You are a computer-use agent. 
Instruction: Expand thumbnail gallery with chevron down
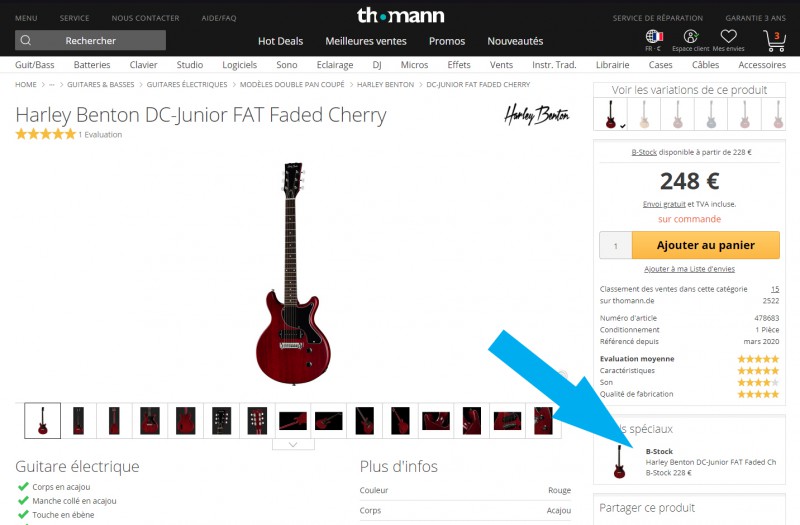coord(293,445)
